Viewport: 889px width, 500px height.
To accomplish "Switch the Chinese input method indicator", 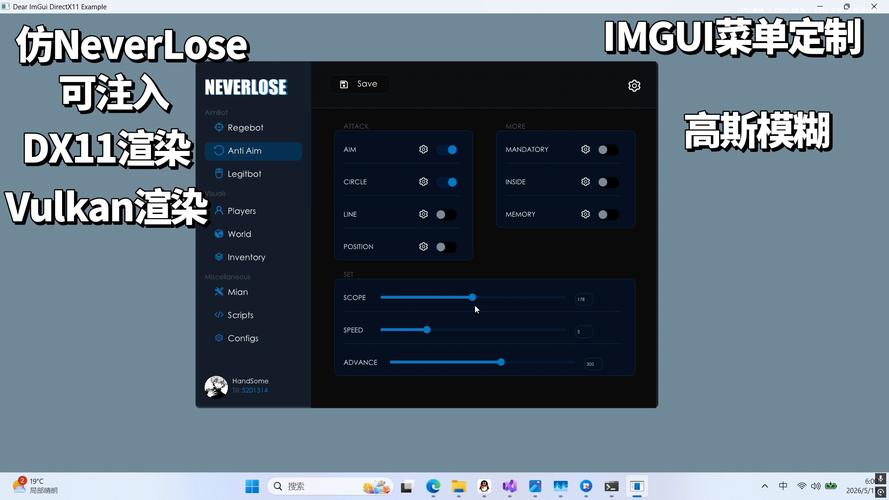I will (784, 486).
